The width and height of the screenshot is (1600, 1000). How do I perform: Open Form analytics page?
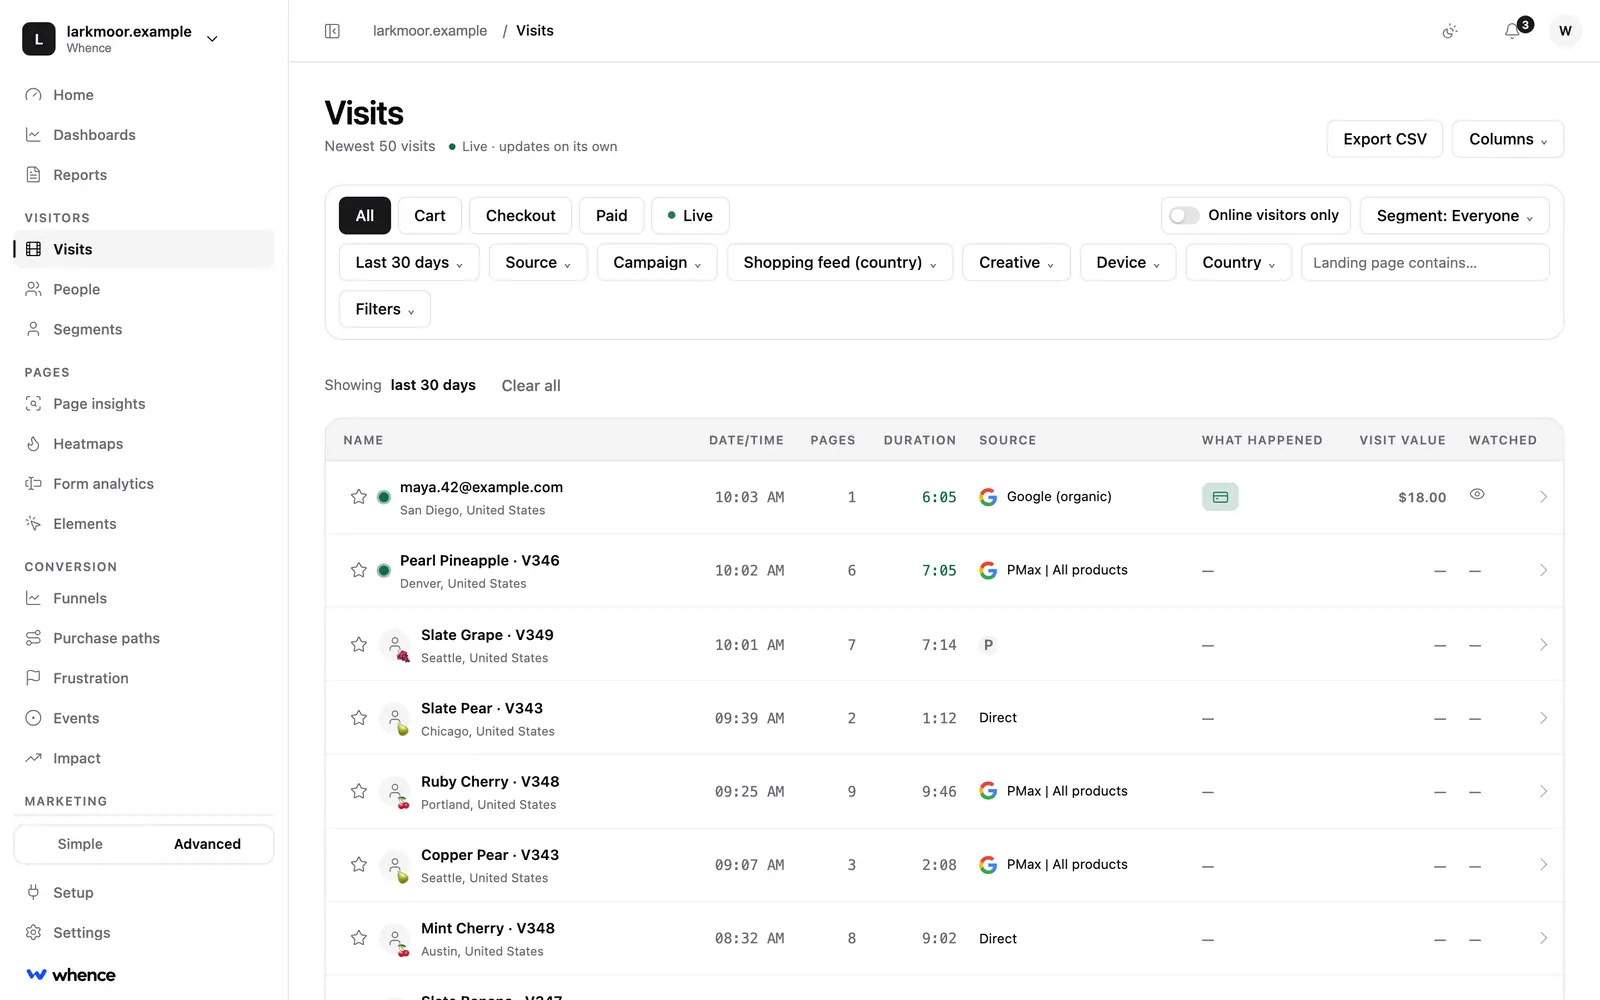pos(144,484)
